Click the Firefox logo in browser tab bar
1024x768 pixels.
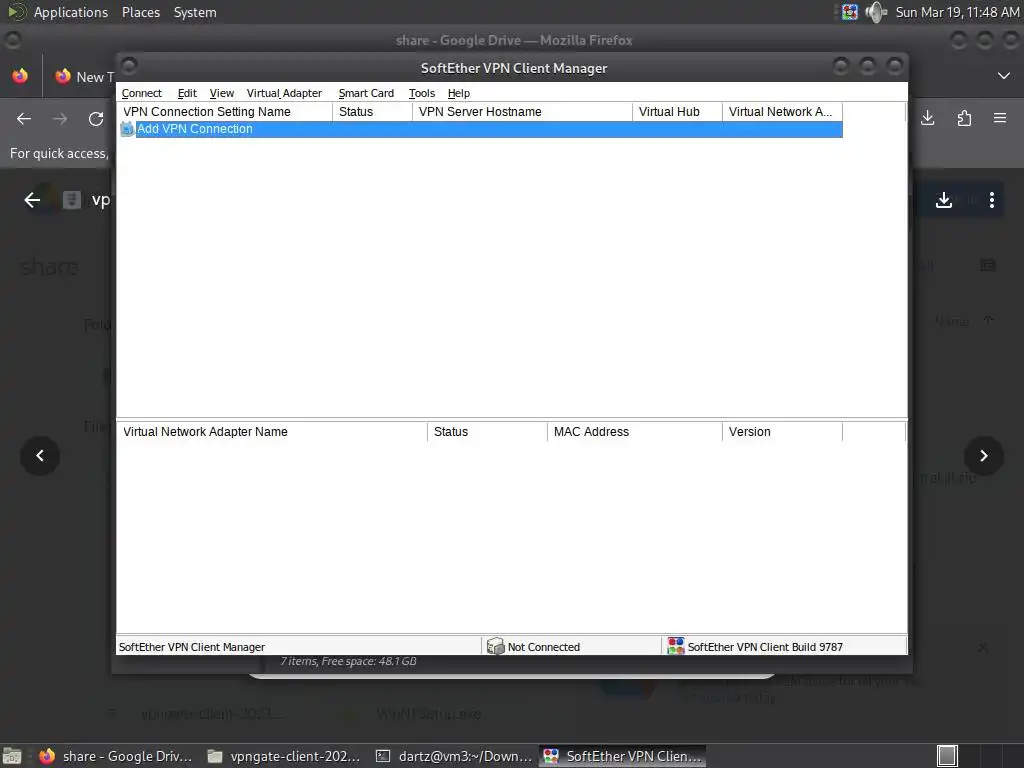pos(20,76)
